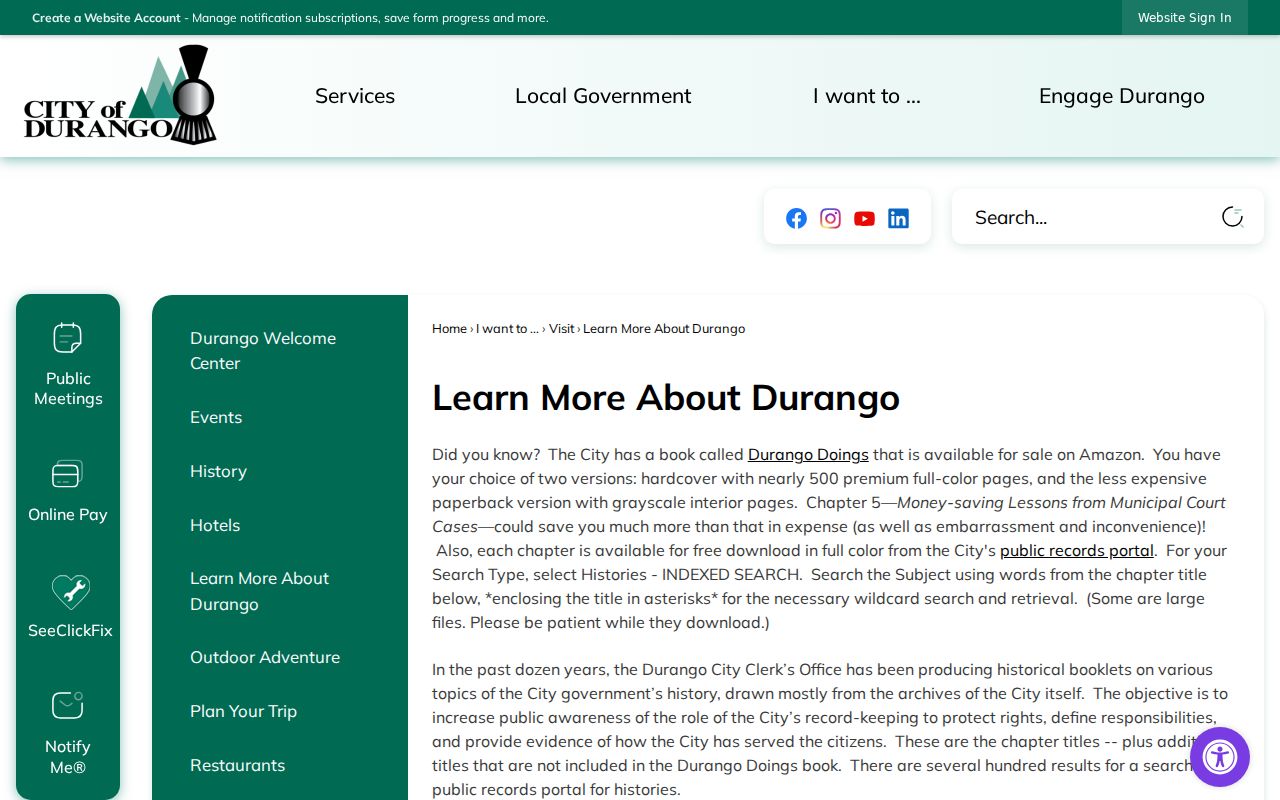Viewport: 1280px width, 800px height.
Task: Open History in the sidebar
Action: 218,471
